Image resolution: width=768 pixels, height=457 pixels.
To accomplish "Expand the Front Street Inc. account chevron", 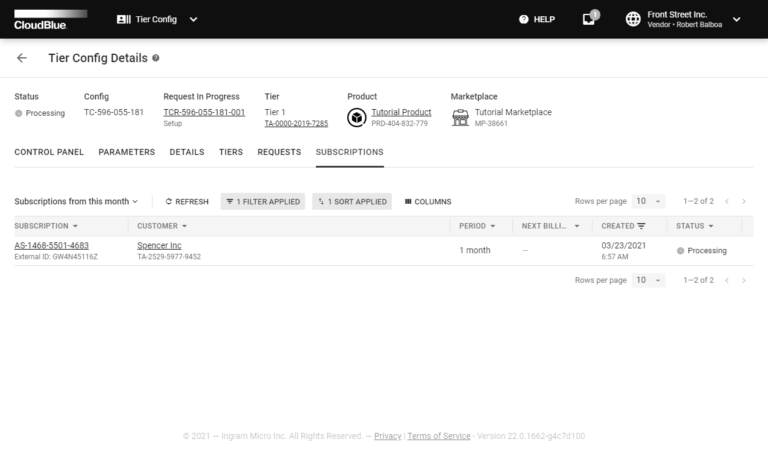I will tap(736, 20).
